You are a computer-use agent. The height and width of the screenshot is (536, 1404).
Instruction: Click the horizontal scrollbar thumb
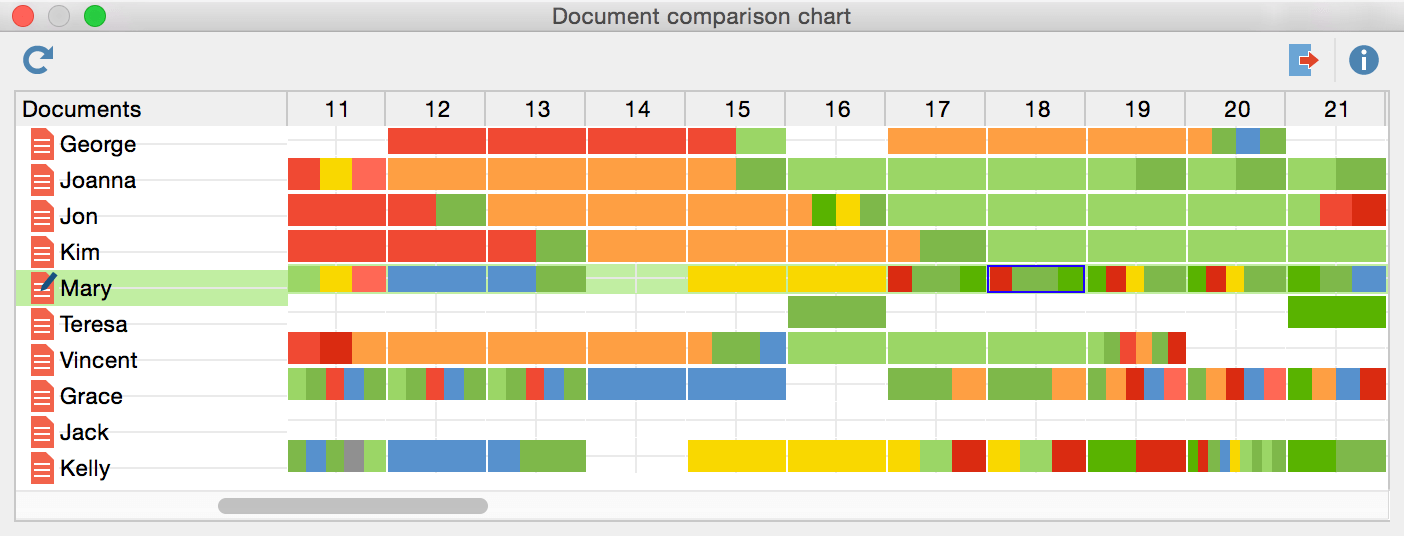(x=353, y=506)
